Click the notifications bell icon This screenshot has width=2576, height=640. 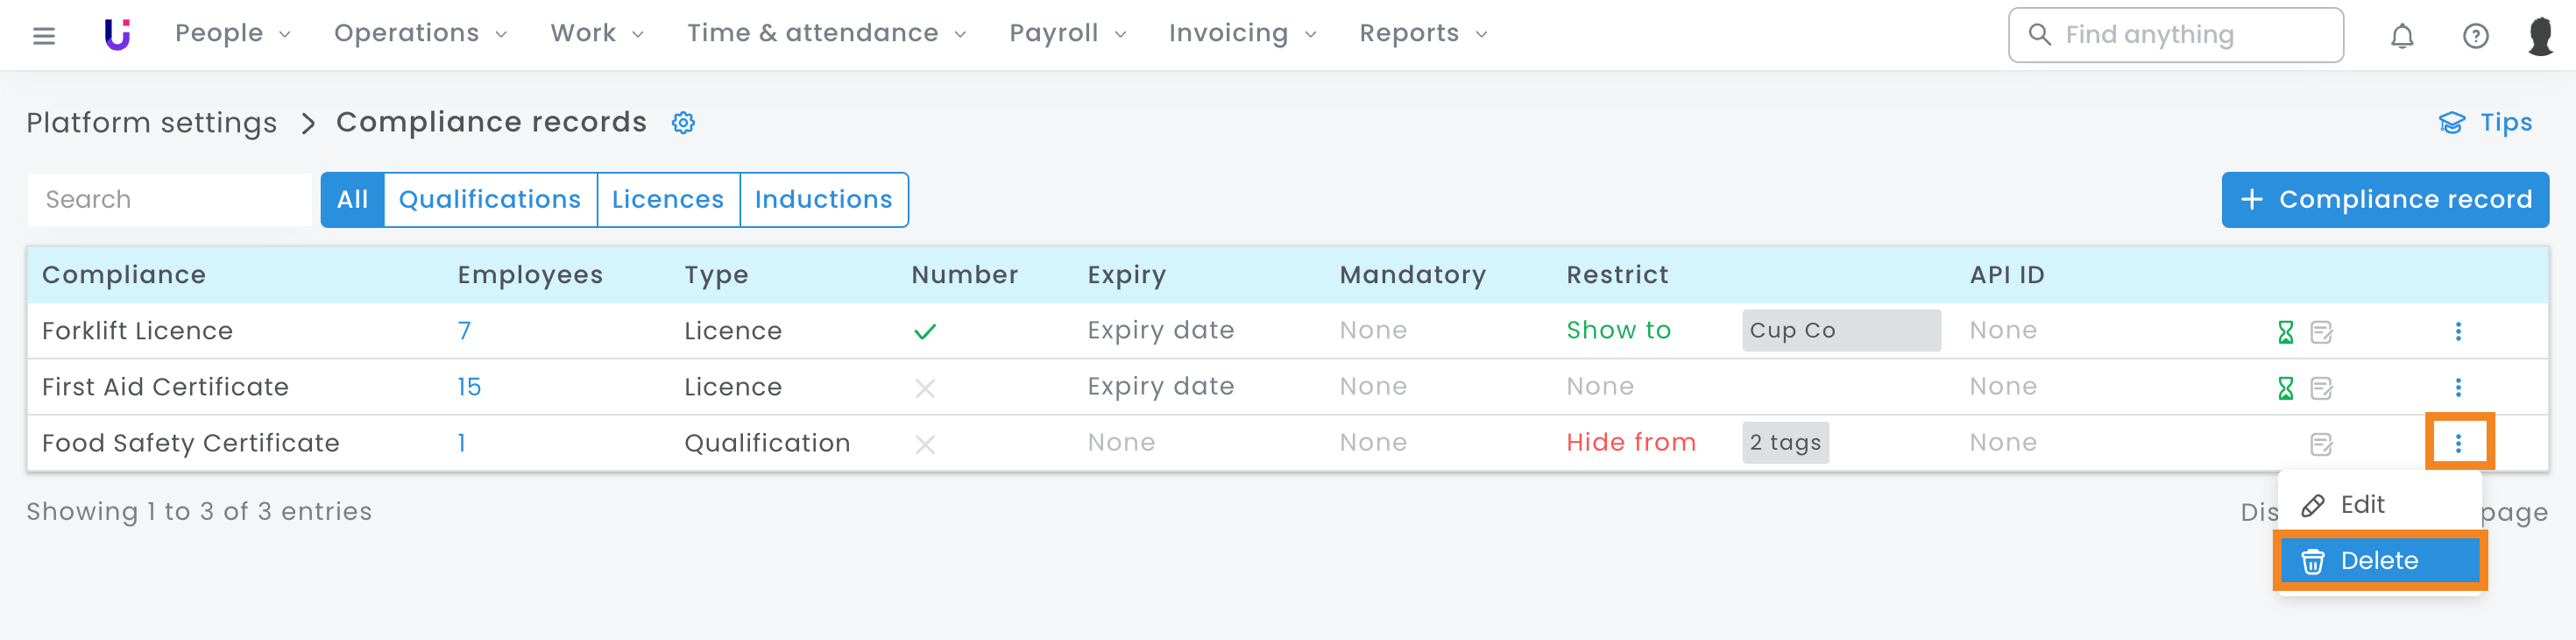coord(2402,36)
